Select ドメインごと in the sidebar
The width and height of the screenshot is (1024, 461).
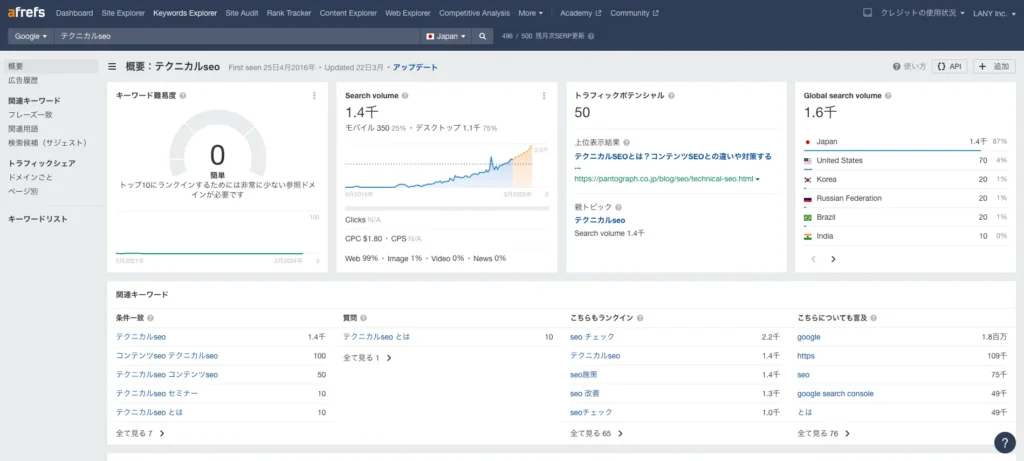pyautogui.click(x=30, y=177)
